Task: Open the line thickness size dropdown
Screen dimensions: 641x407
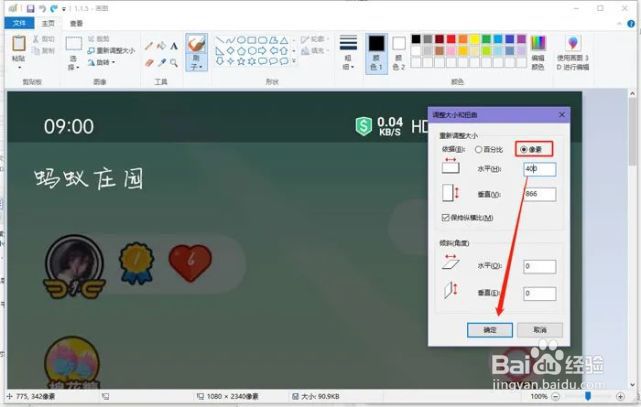Action: tap(348, 53)
